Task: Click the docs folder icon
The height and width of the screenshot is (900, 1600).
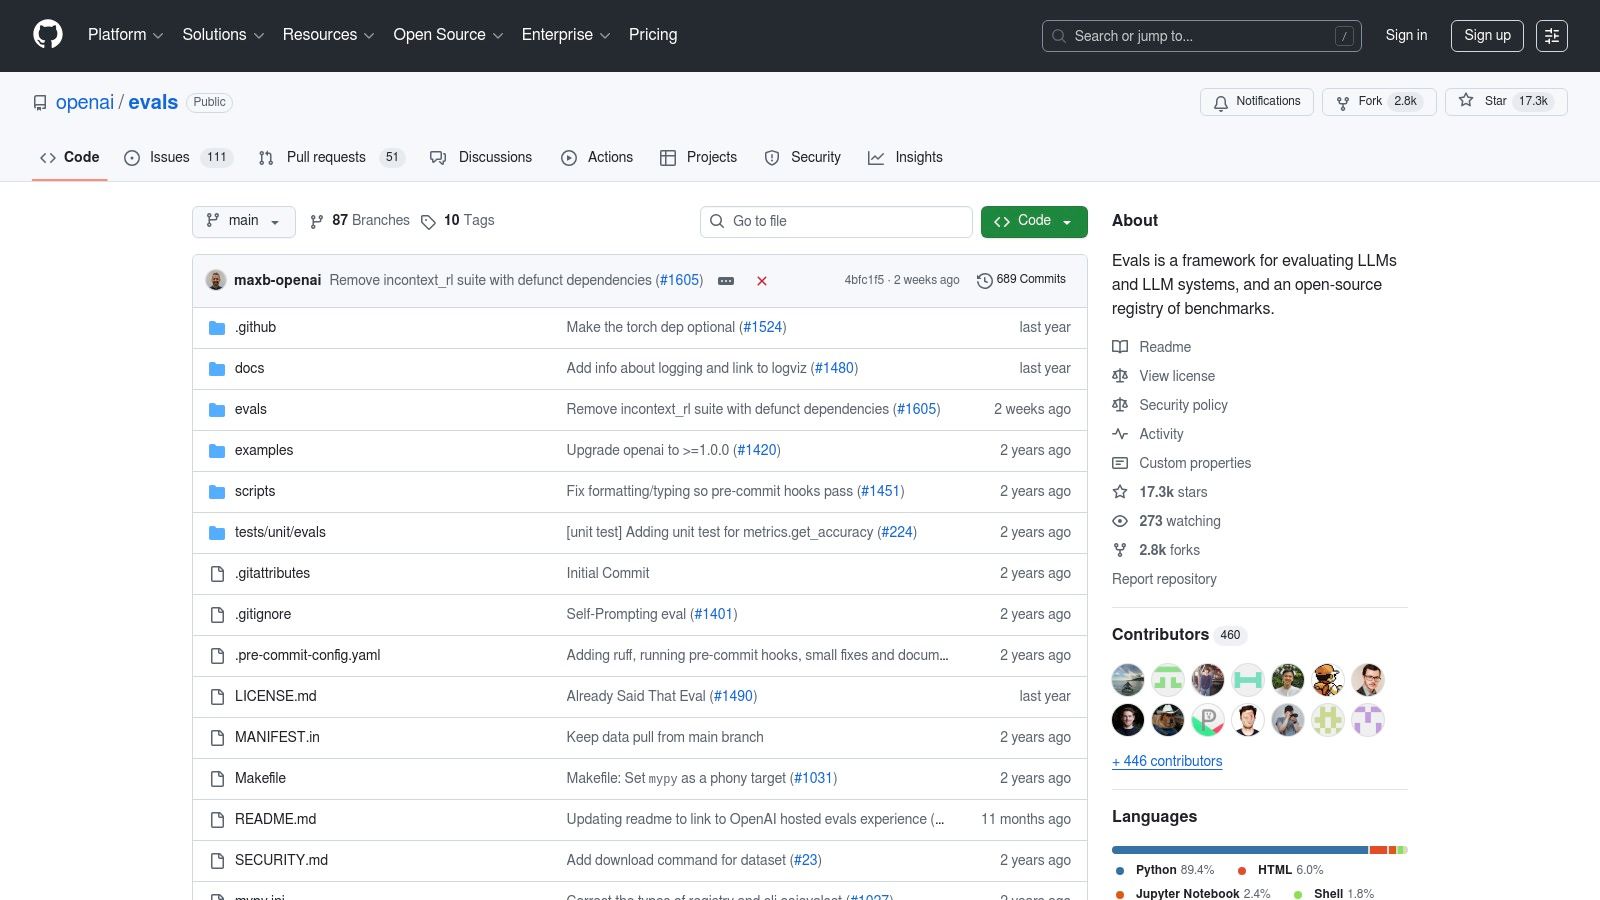Action: coord(217,369)
